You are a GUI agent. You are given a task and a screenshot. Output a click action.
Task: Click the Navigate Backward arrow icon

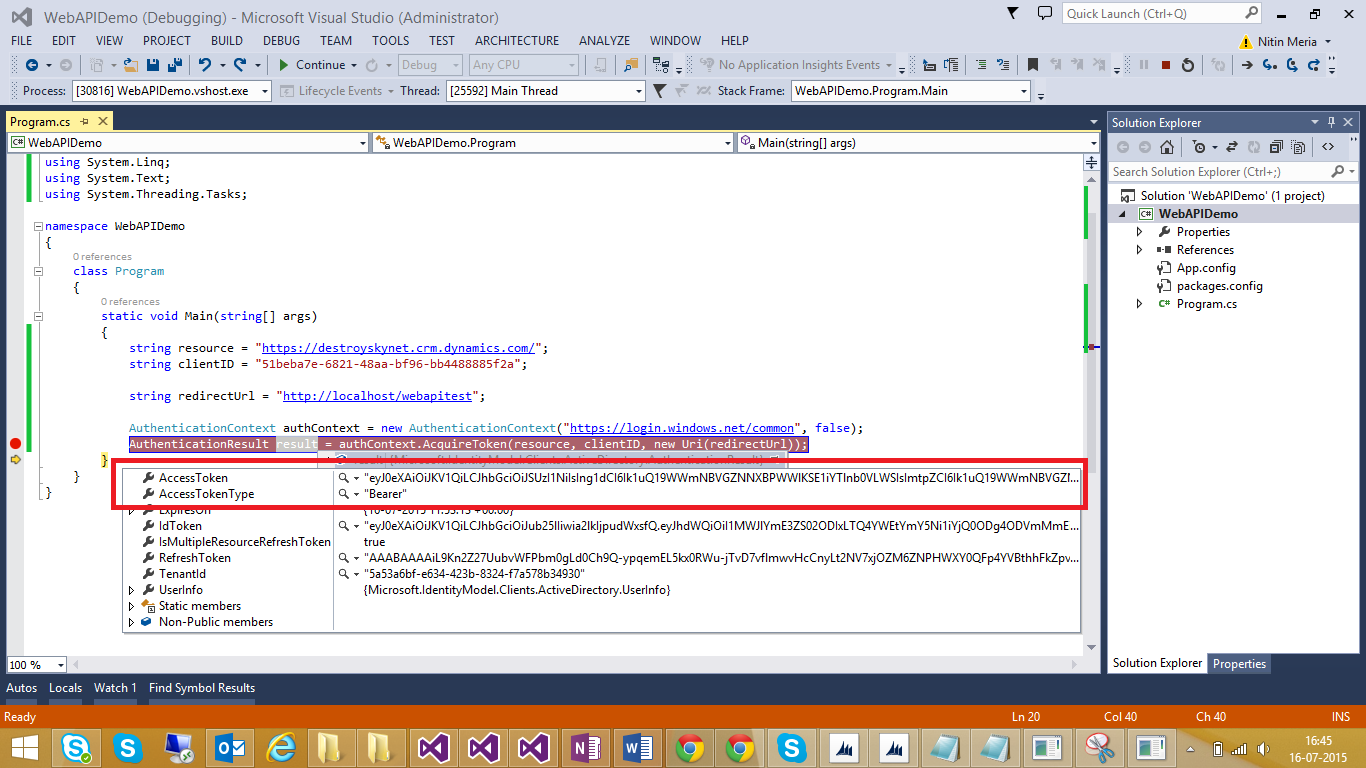coord(32,65)
